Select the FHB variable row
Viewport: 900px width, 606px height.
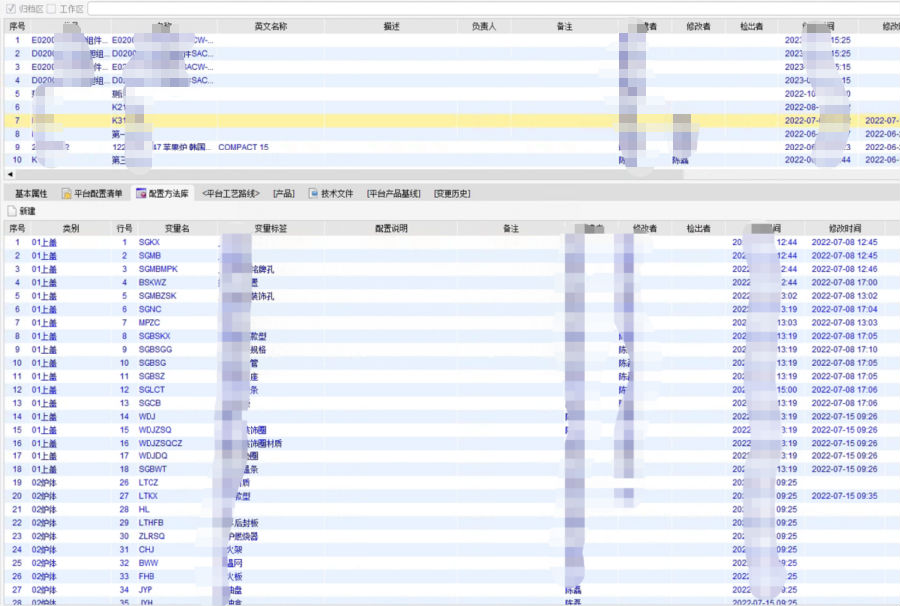[x=452, y=576]
